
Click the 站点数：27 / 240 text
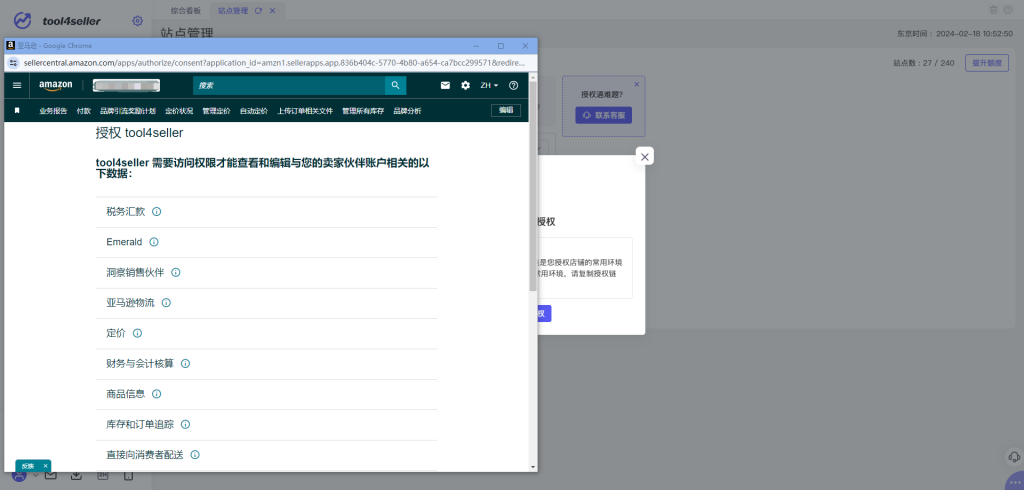[x=923, y=63]
